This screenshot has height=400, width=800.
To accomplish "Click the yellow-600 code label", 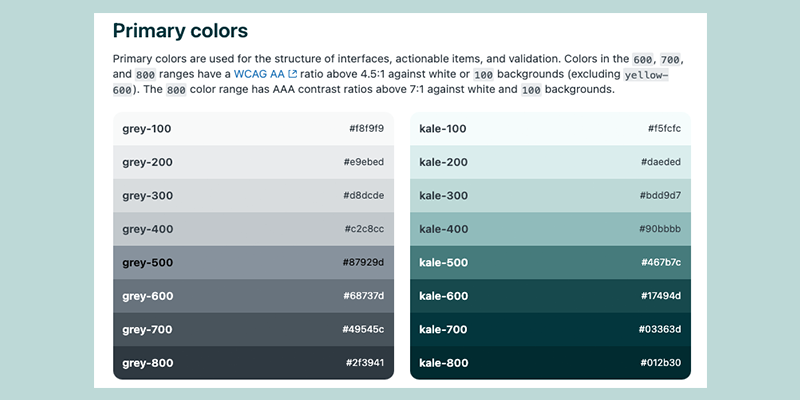I will [646, 74].
